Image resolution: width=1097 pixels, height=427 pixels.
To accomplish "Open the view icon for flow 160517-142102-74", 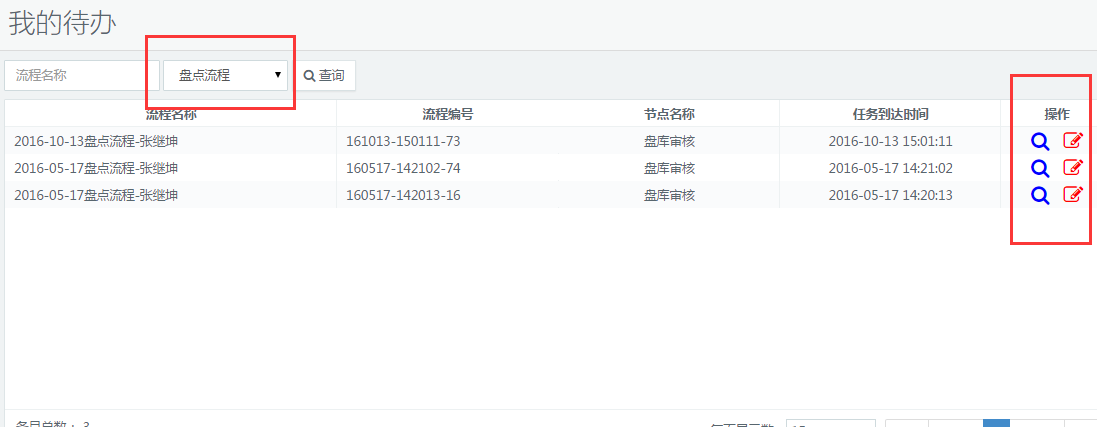I will 1040,168.
